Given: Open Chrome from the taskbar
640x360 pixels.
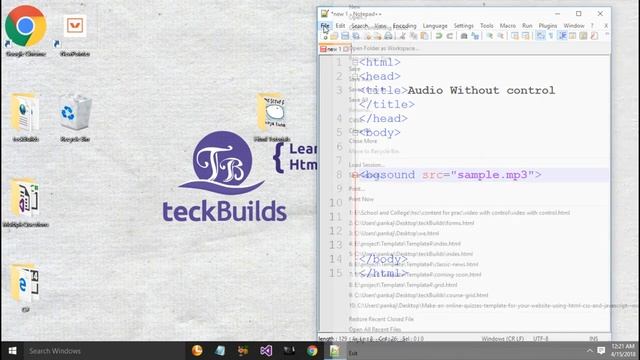Looking at the screenshot, I should [312, 351].
